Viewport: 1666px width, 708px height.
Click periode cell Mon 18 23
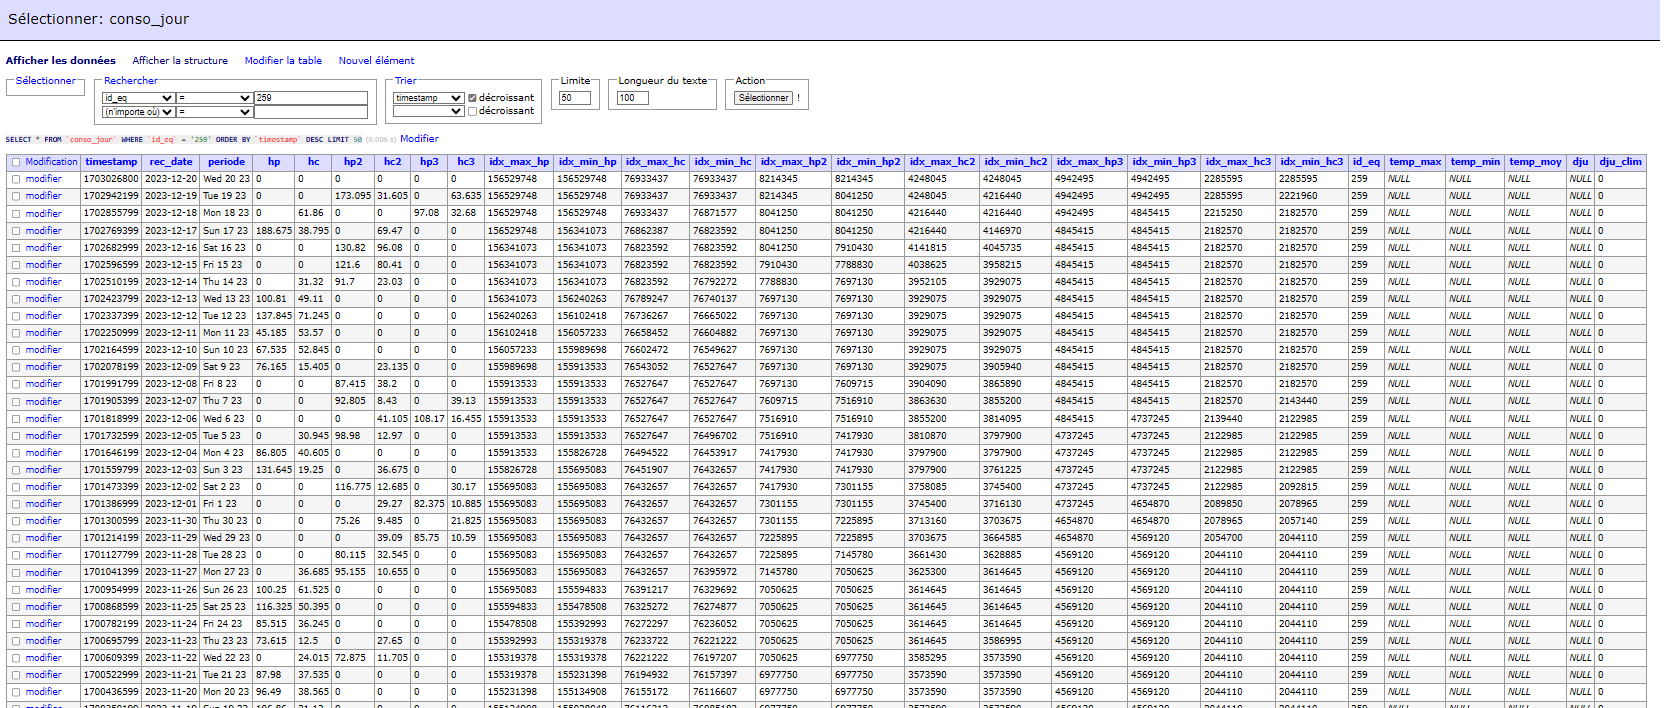pos(226,213)
